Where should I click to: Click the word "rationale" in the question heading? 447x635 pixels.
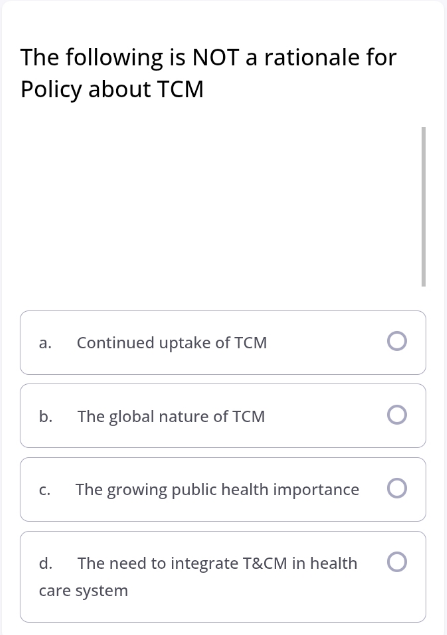click(x=312, y=57)
